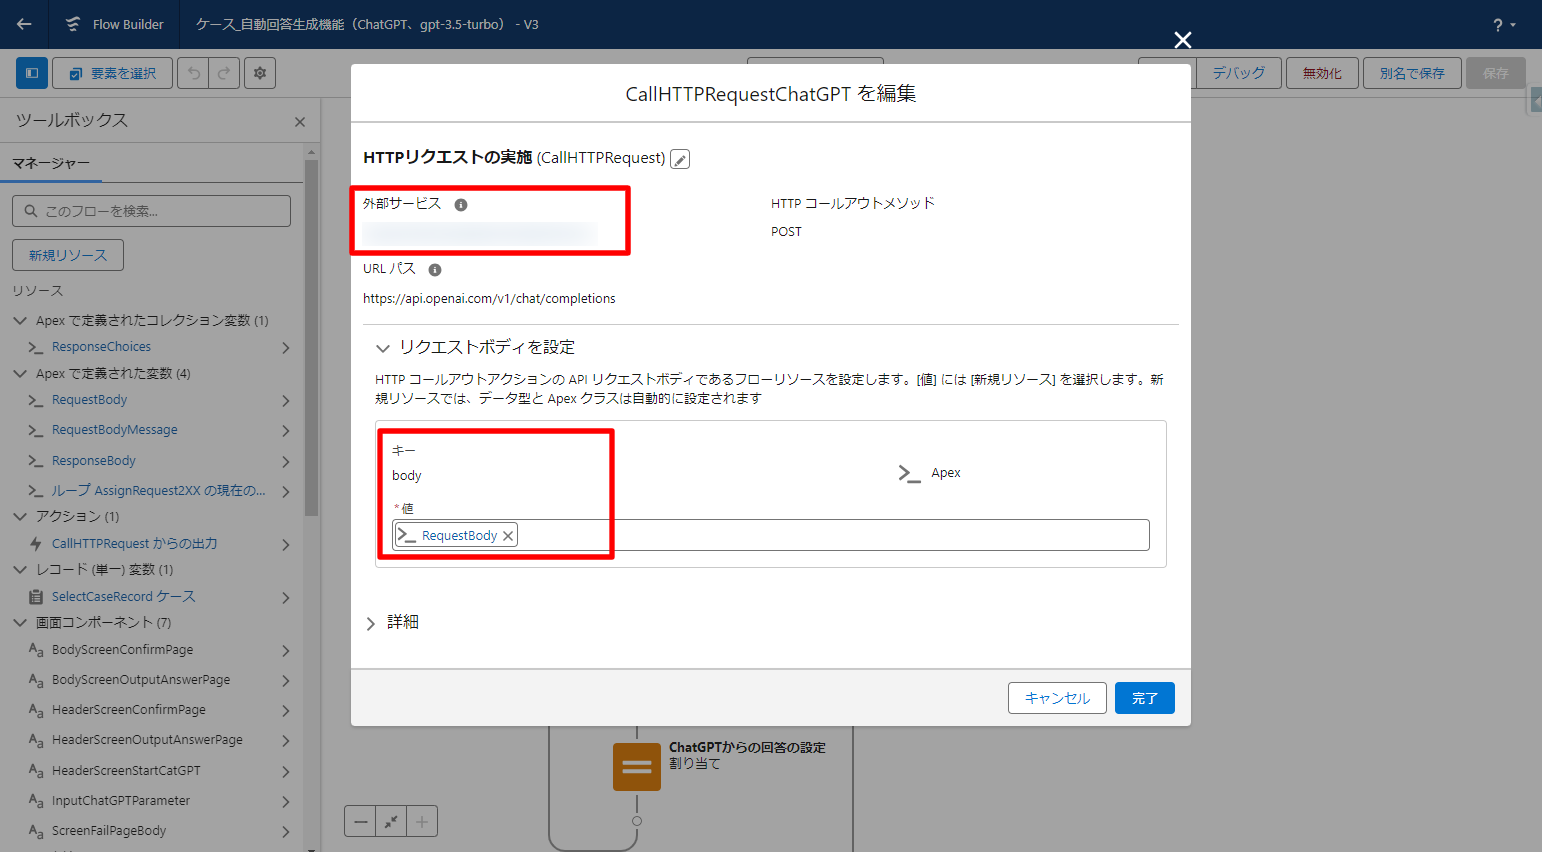Fit canvas to view icon

coord(391,822)
